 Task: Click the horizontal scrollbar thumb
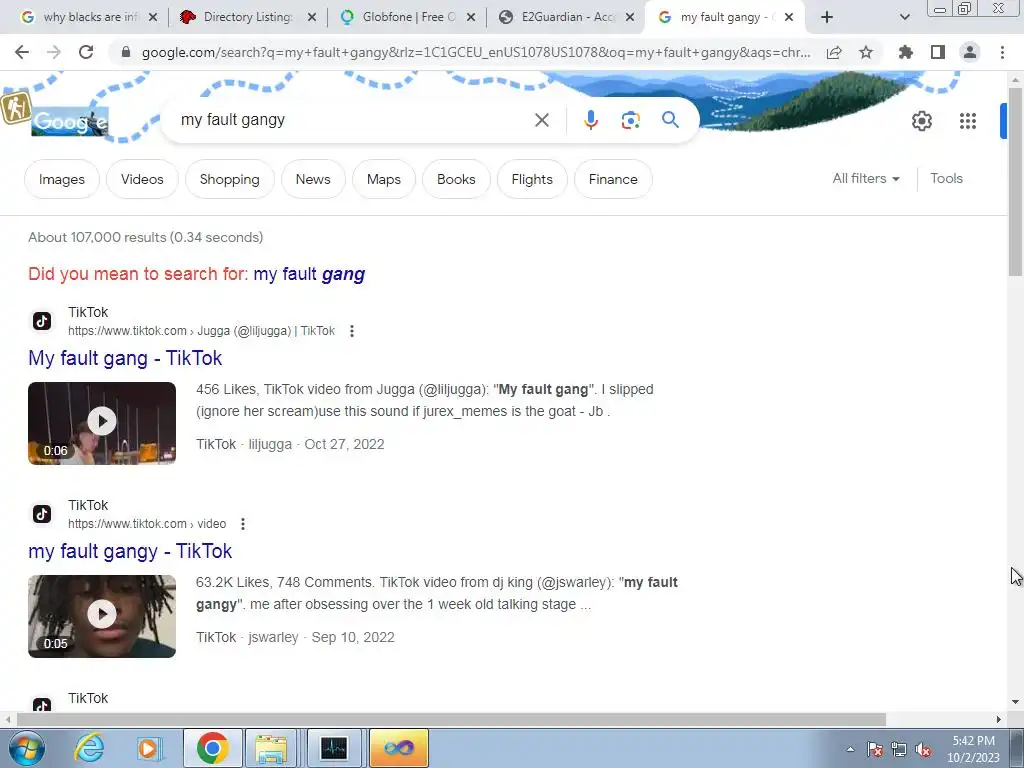(x=451, y=719)
